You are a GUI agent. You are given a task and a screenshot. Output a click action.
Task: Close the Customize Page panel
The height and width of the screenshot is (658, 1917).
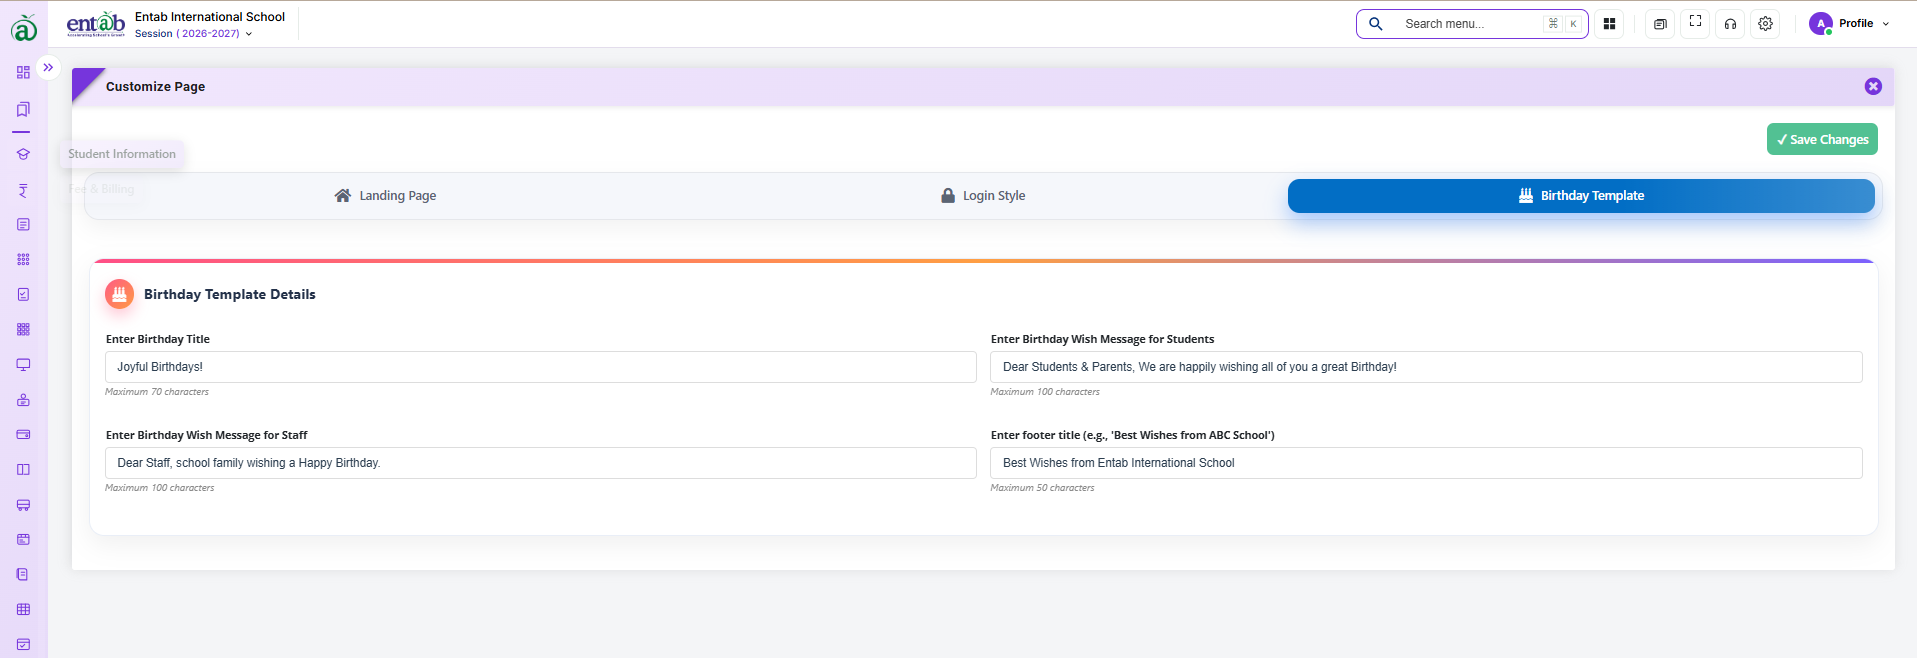1873,87
